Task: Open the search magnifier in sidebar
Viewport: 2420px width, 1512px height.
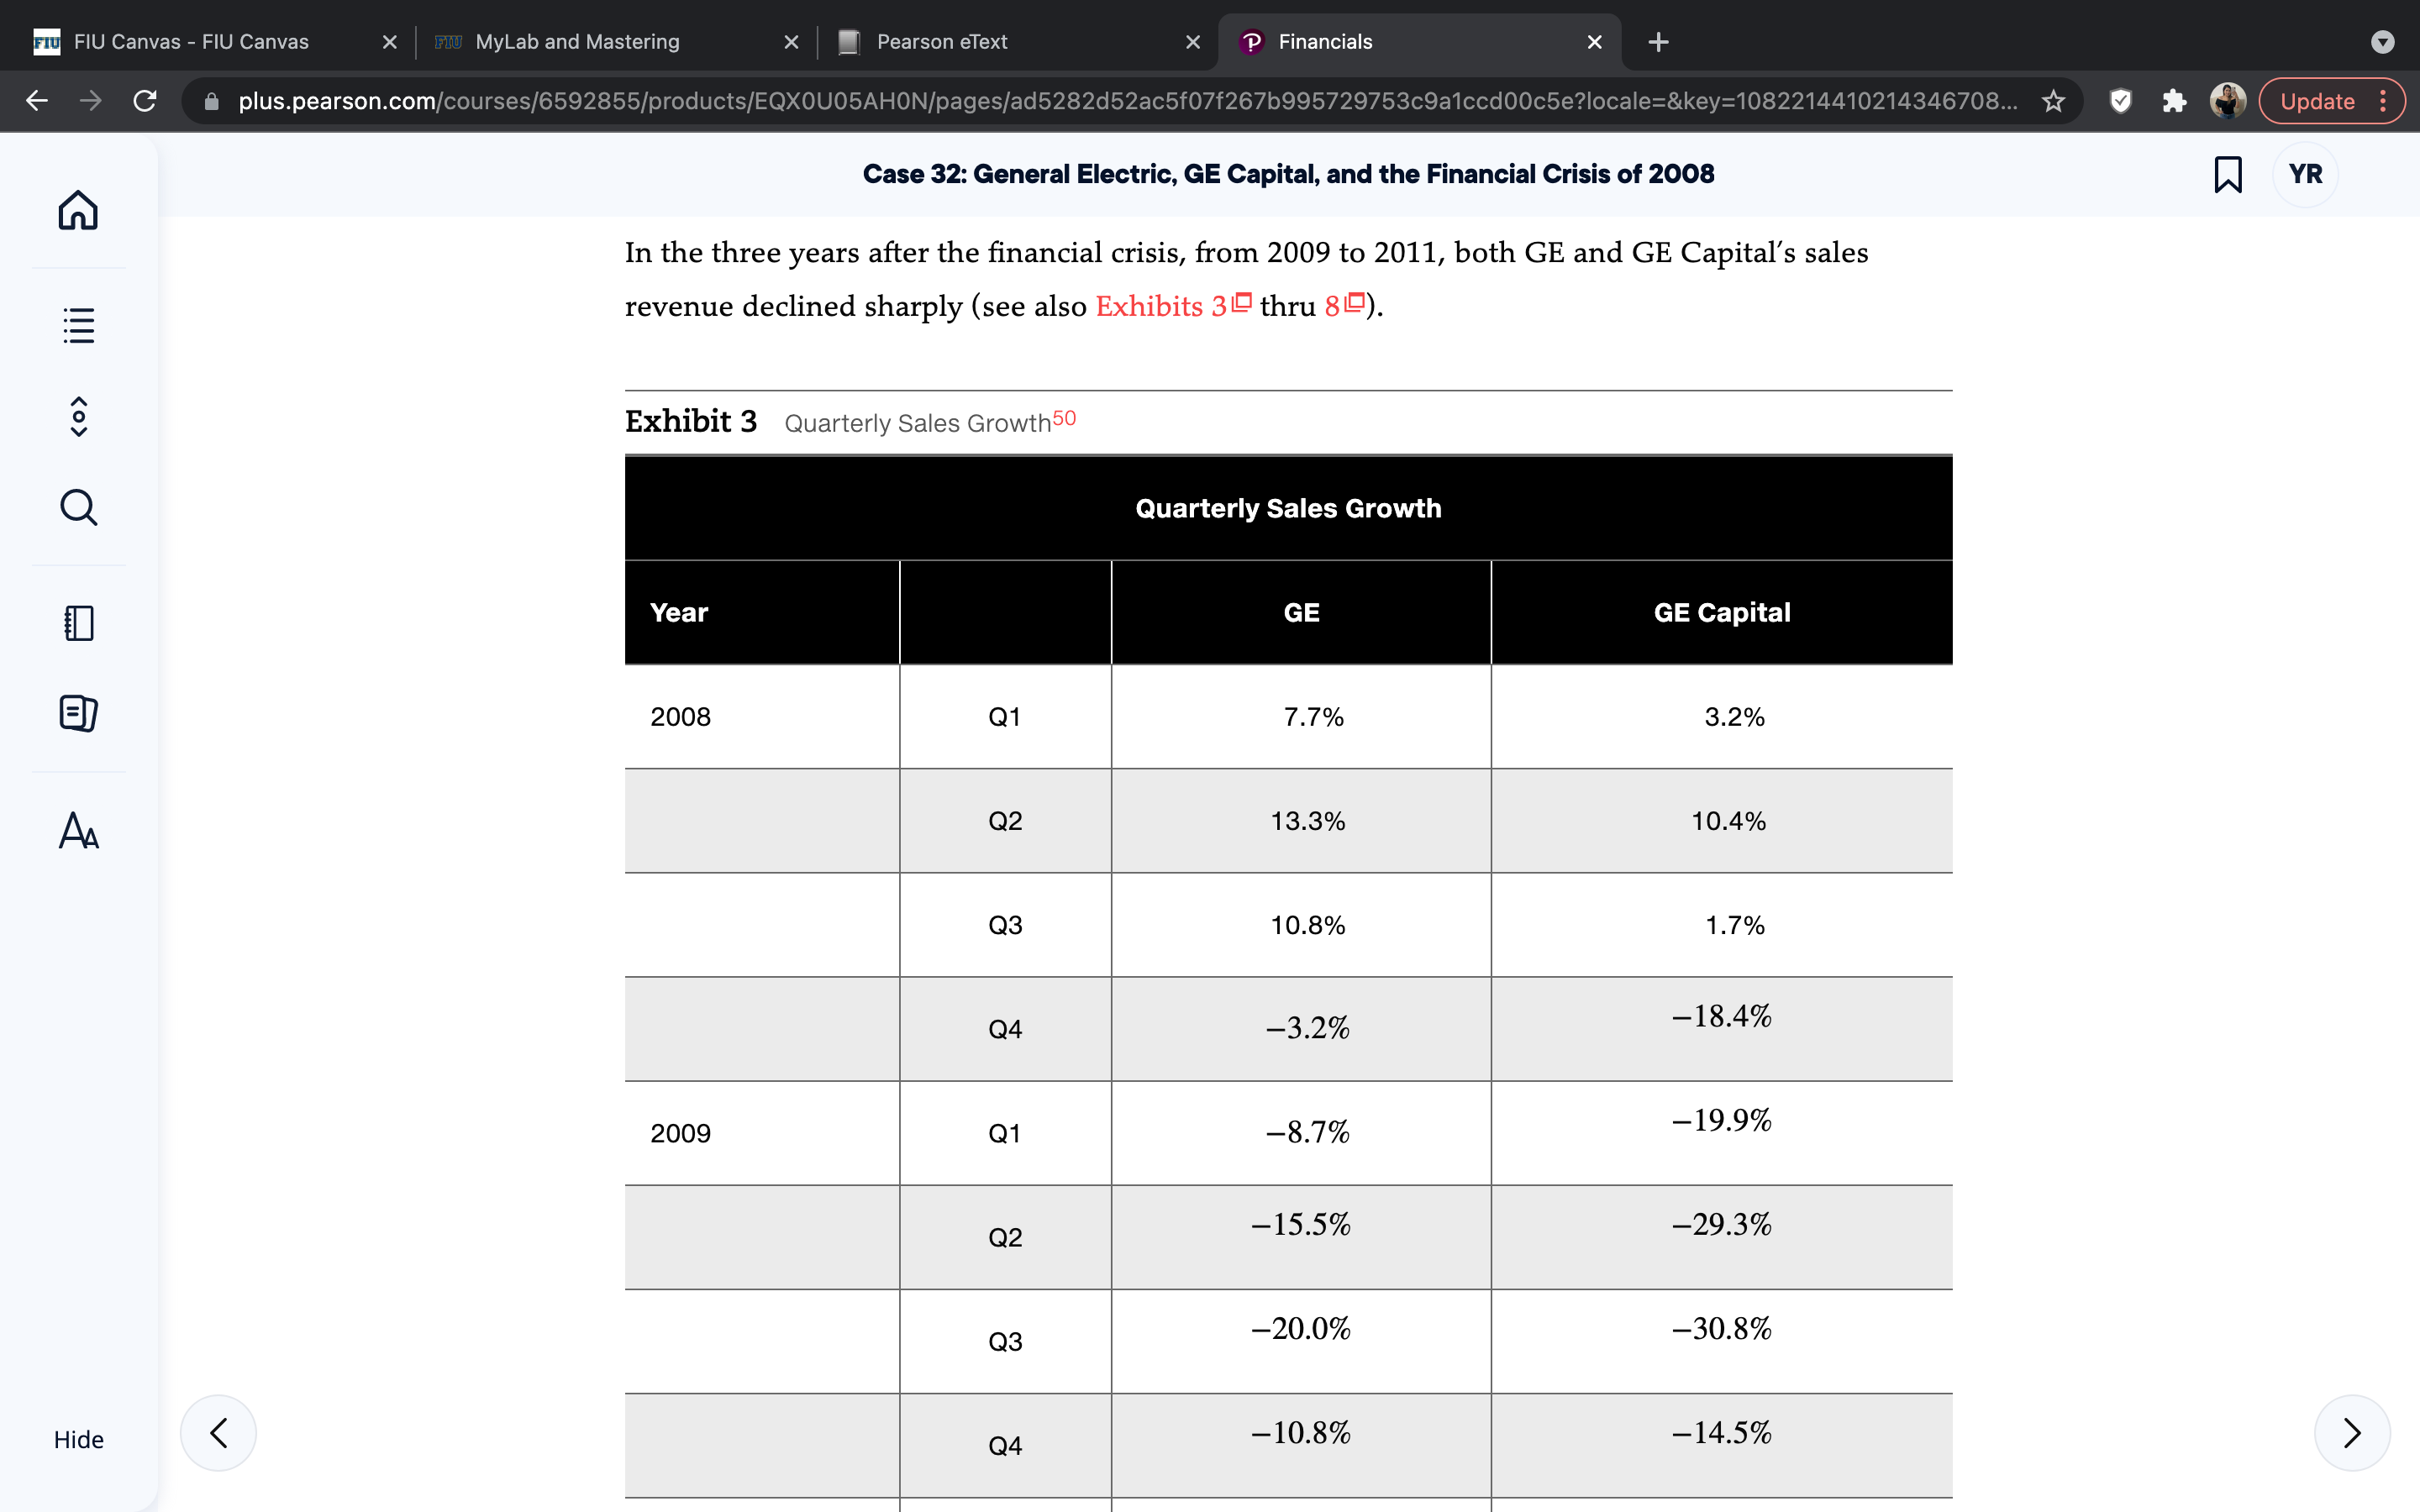Action: click(78, 507)
